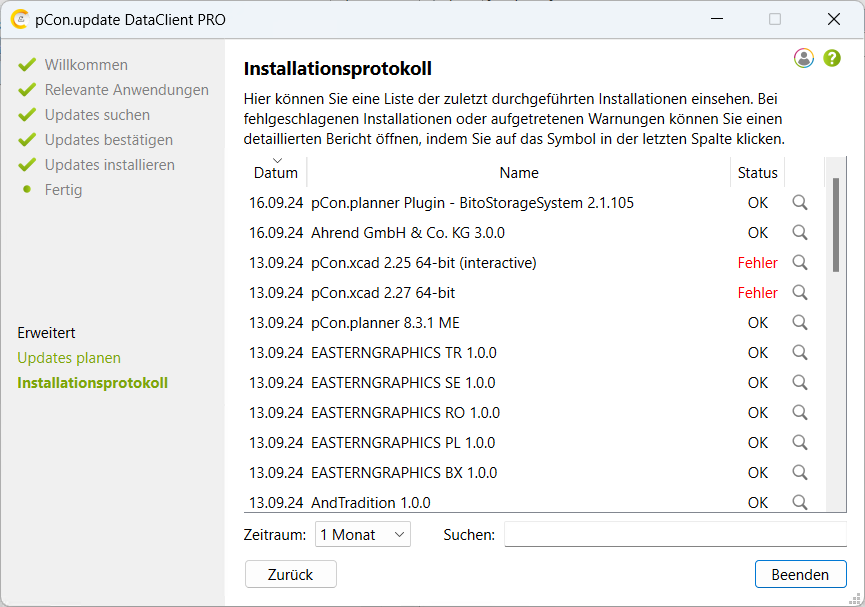
Task: Open report for BitoStorageSystem 2.1.105 plugin
Action: pos(800,203)
